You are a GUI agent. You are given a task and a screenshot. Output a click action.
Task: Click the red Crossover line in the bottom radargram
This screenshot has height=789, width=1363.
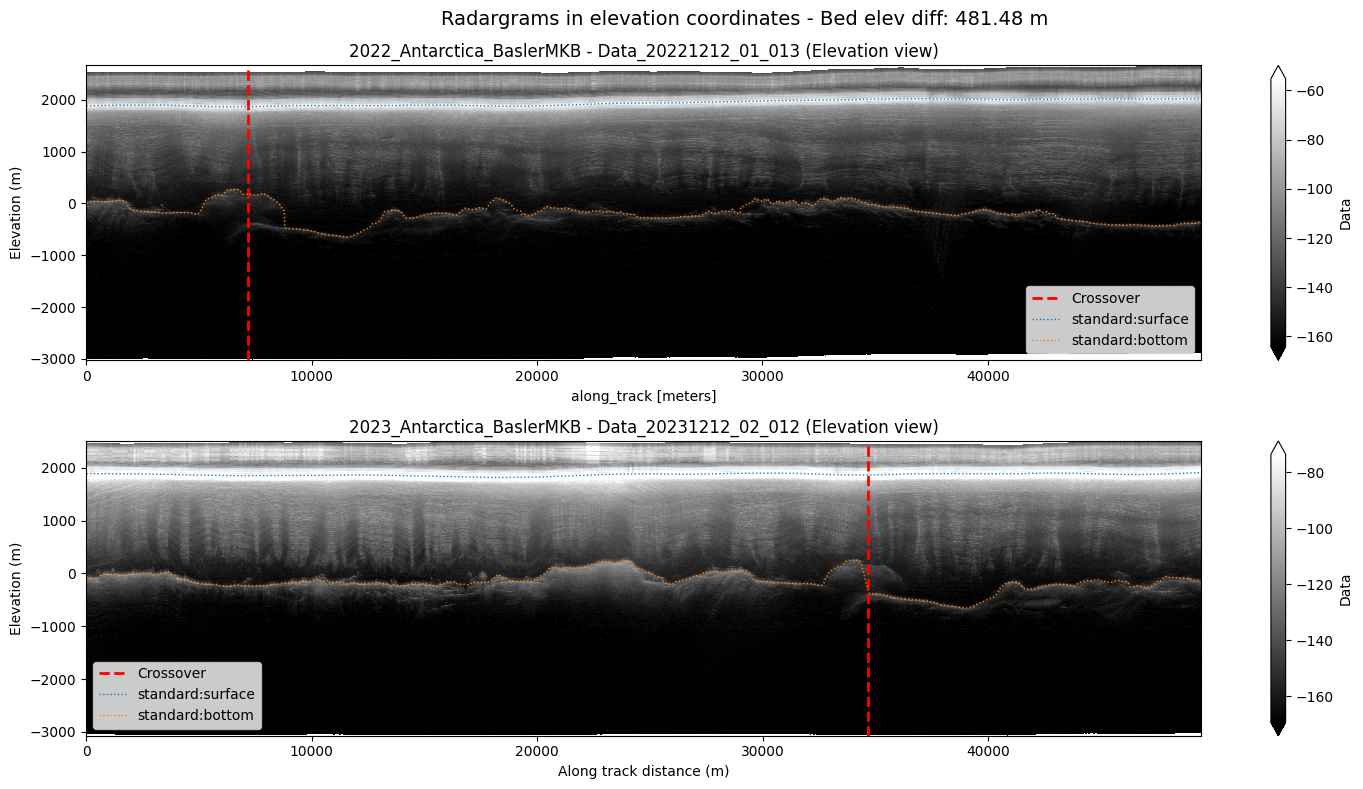tap(868, 650)
